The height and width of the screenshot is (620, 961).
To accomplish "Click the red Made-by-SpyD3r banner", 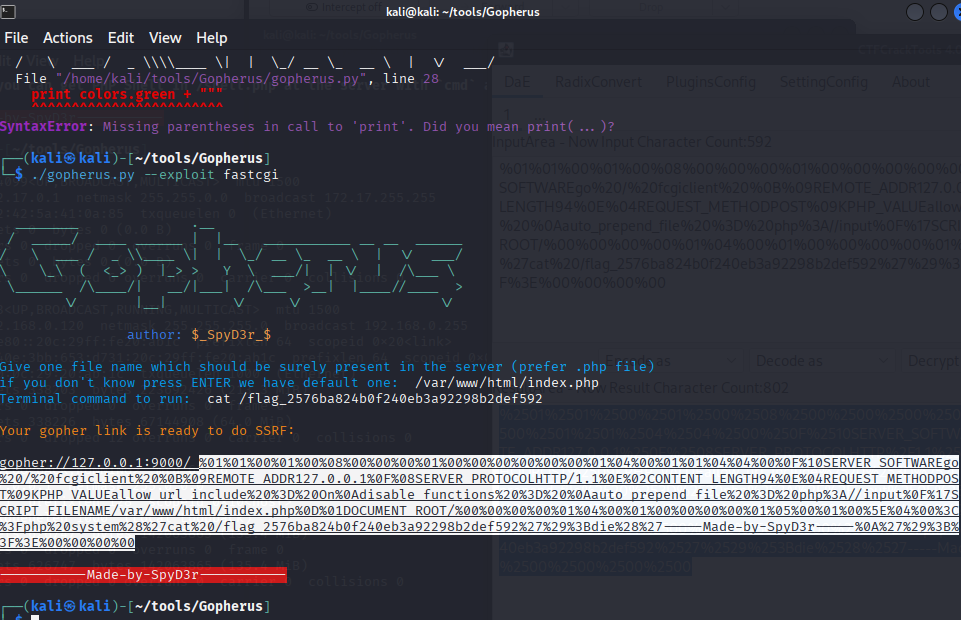I will coord(143,575).
